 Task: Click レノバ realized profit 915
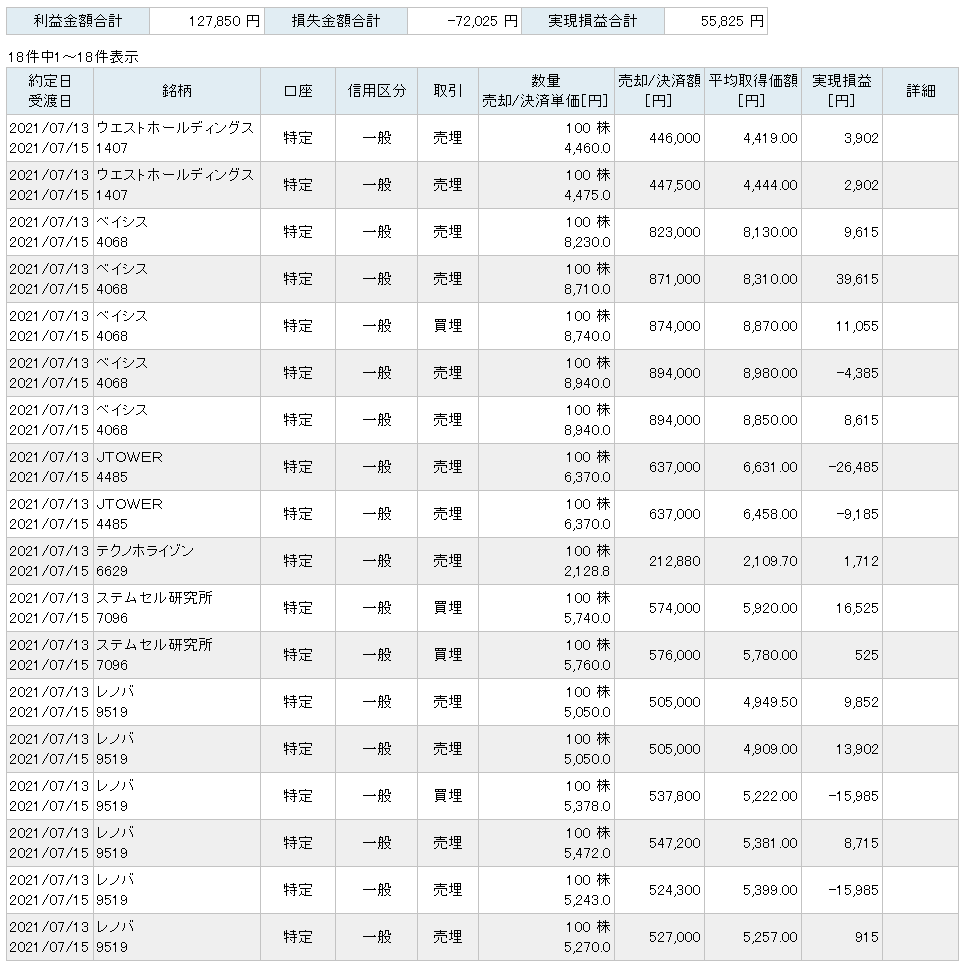[867, 937]
